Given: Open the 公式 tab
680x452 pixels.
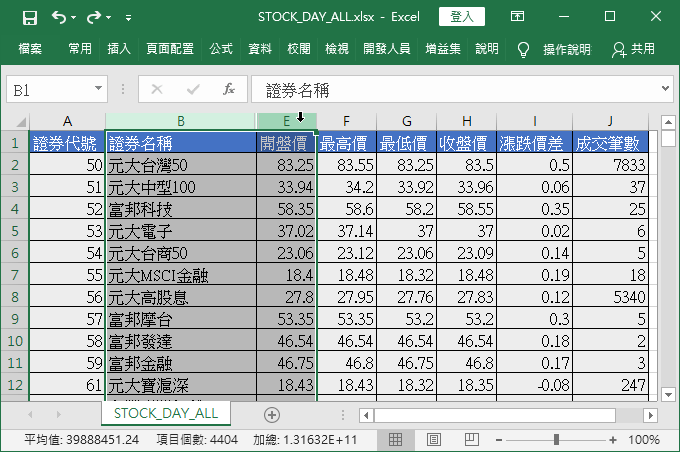Looking at the screenshot, I should pos(221,49).
